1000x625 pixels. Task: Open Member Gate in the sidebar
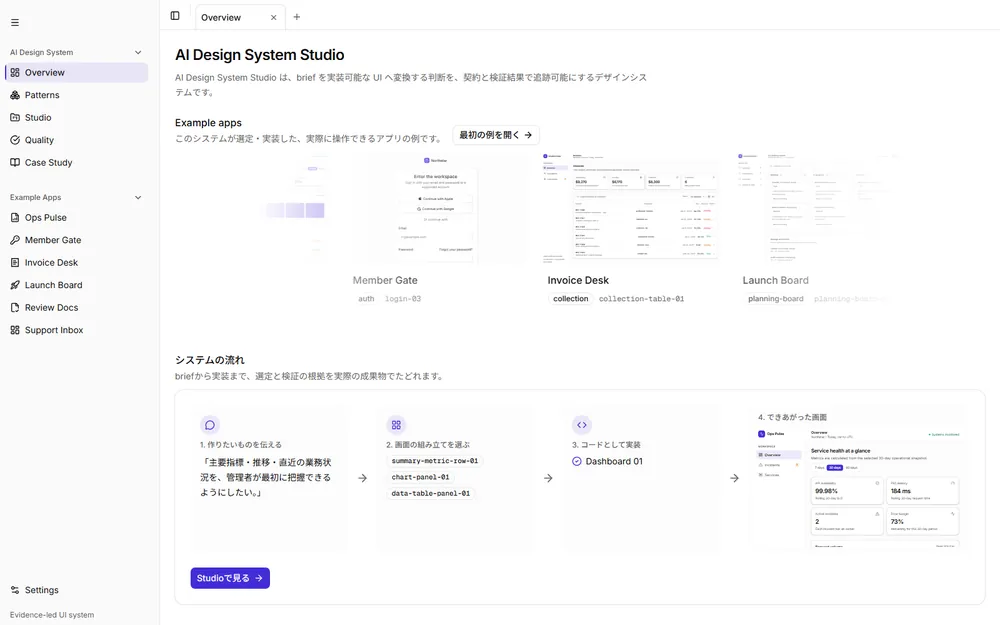pyautogui.click(x=77, y=240)
